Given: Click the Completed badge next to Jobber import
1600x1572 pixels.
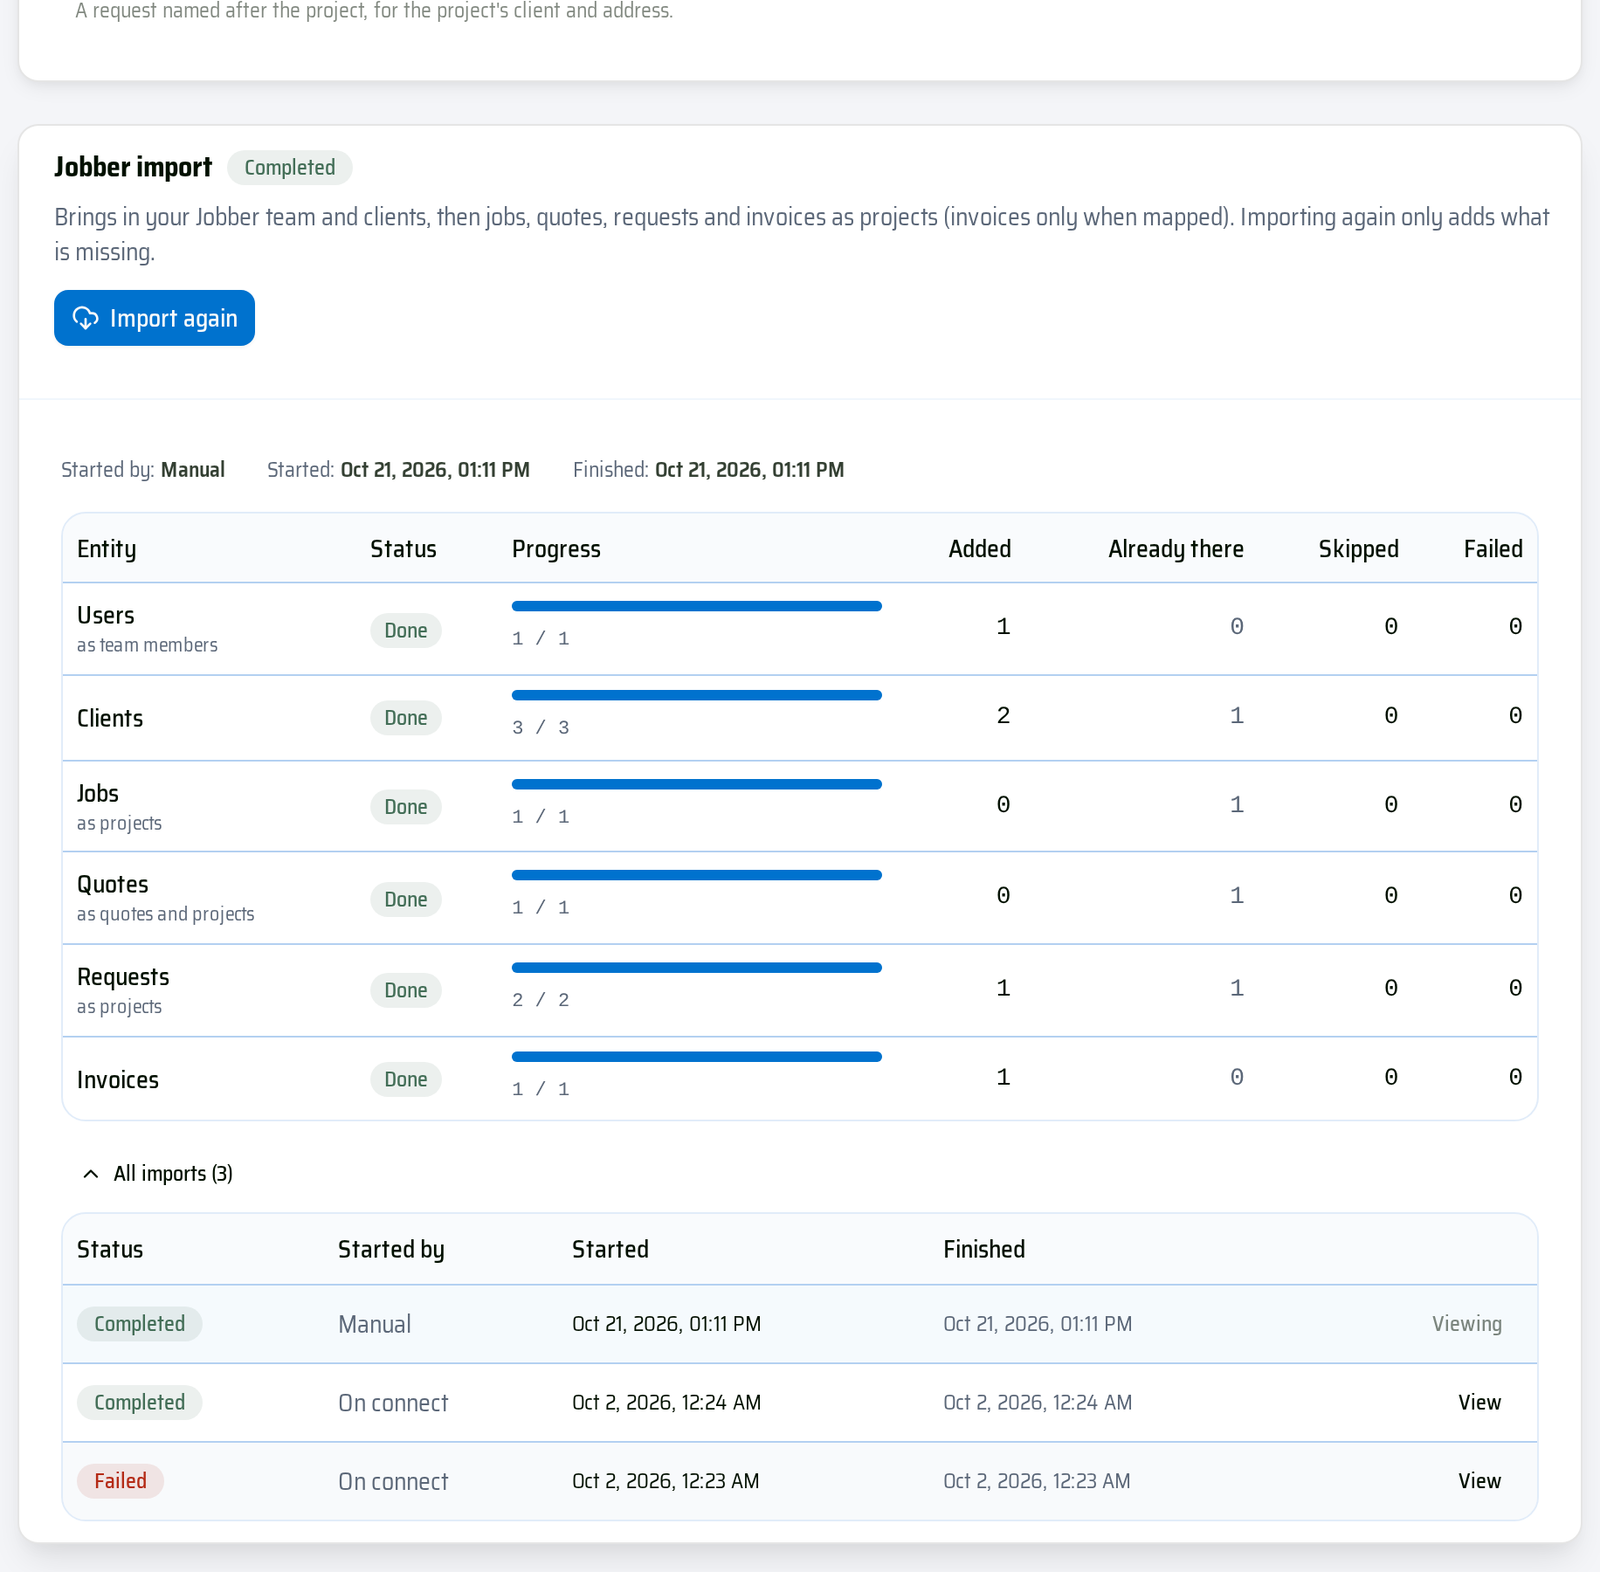Looking at the screenshot, I should tap(290, 168).
